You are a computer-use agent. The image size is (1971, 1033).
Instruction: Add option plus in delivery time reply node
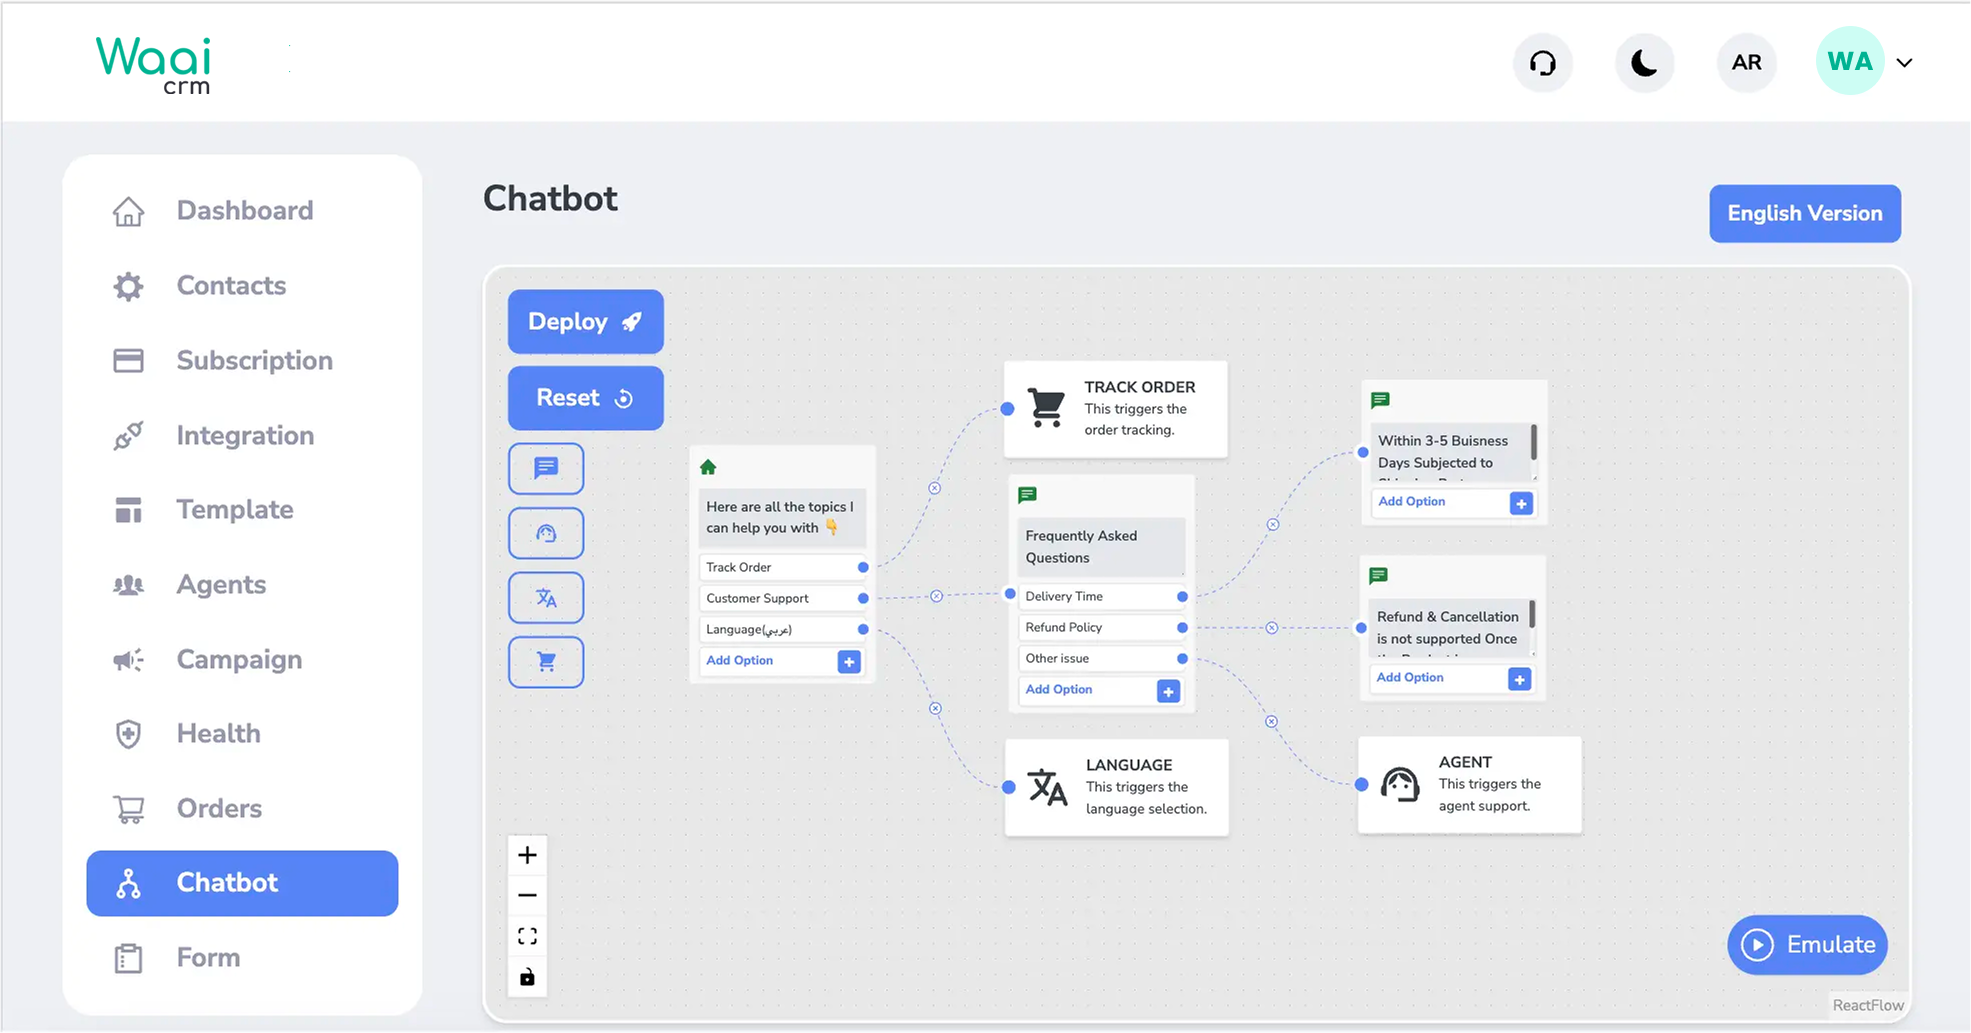(x=1521, y=504)
